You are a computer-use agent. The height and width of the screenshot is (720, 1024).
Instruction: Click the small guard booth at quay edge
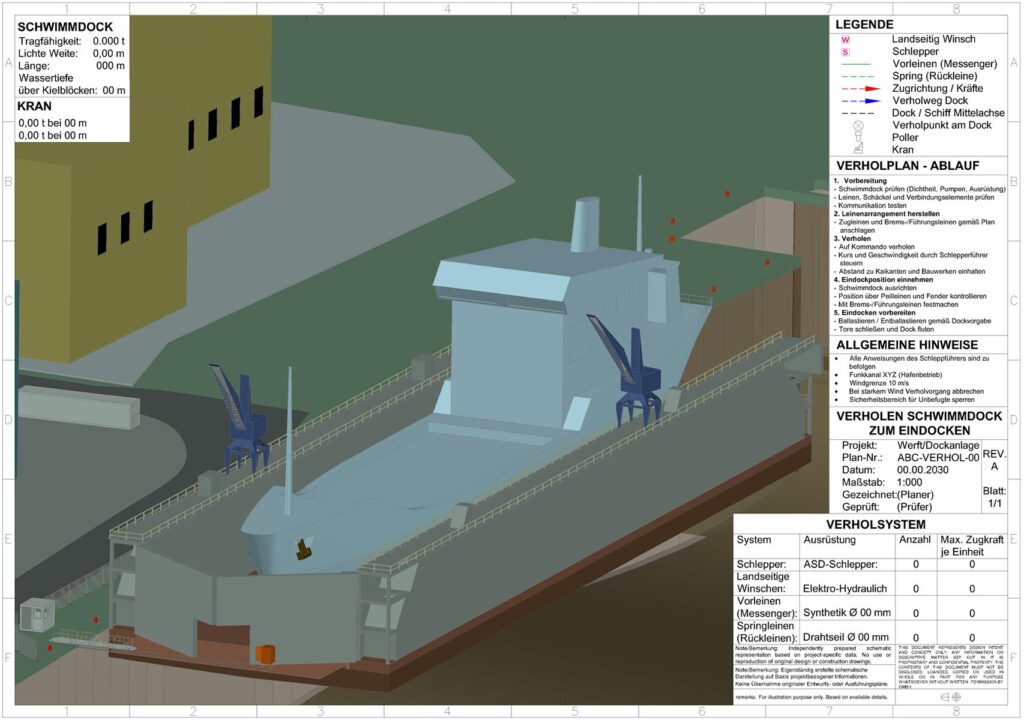click(37, 615)
